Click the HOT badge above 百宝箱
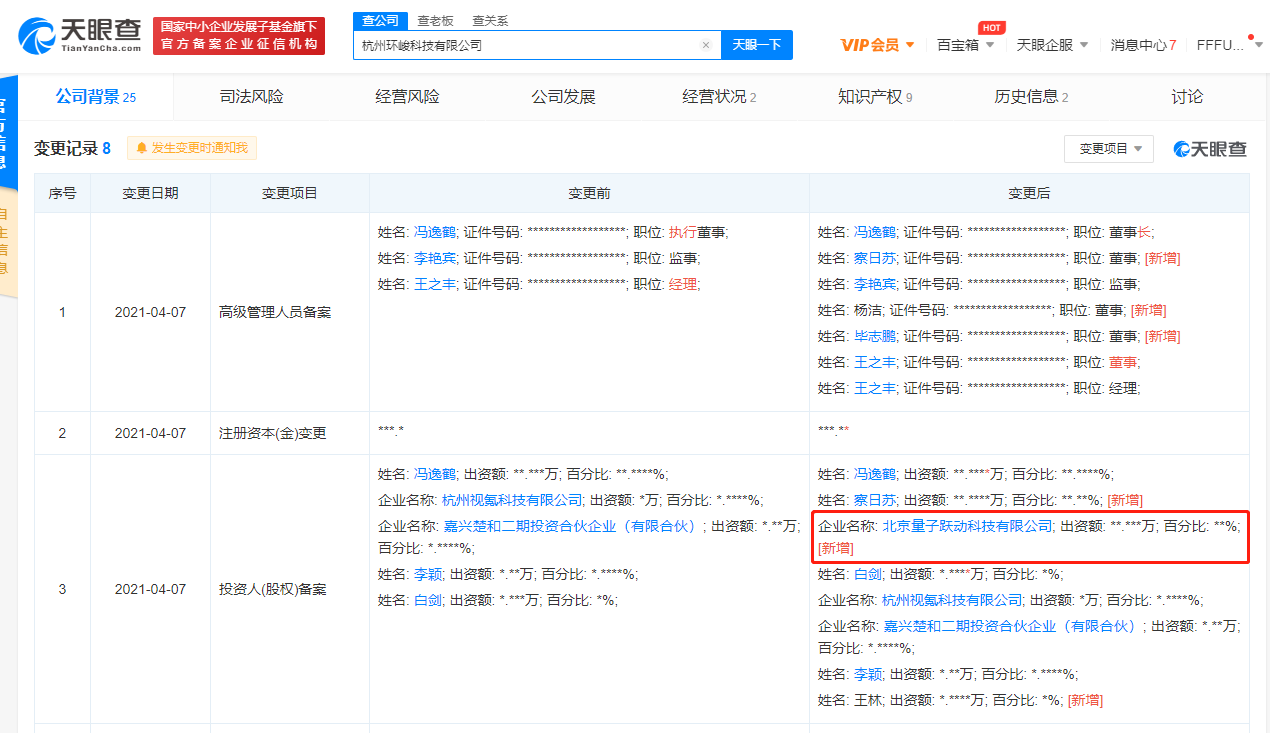The height and width of the screenshot is (733, 1270). (x=990, y=28)
